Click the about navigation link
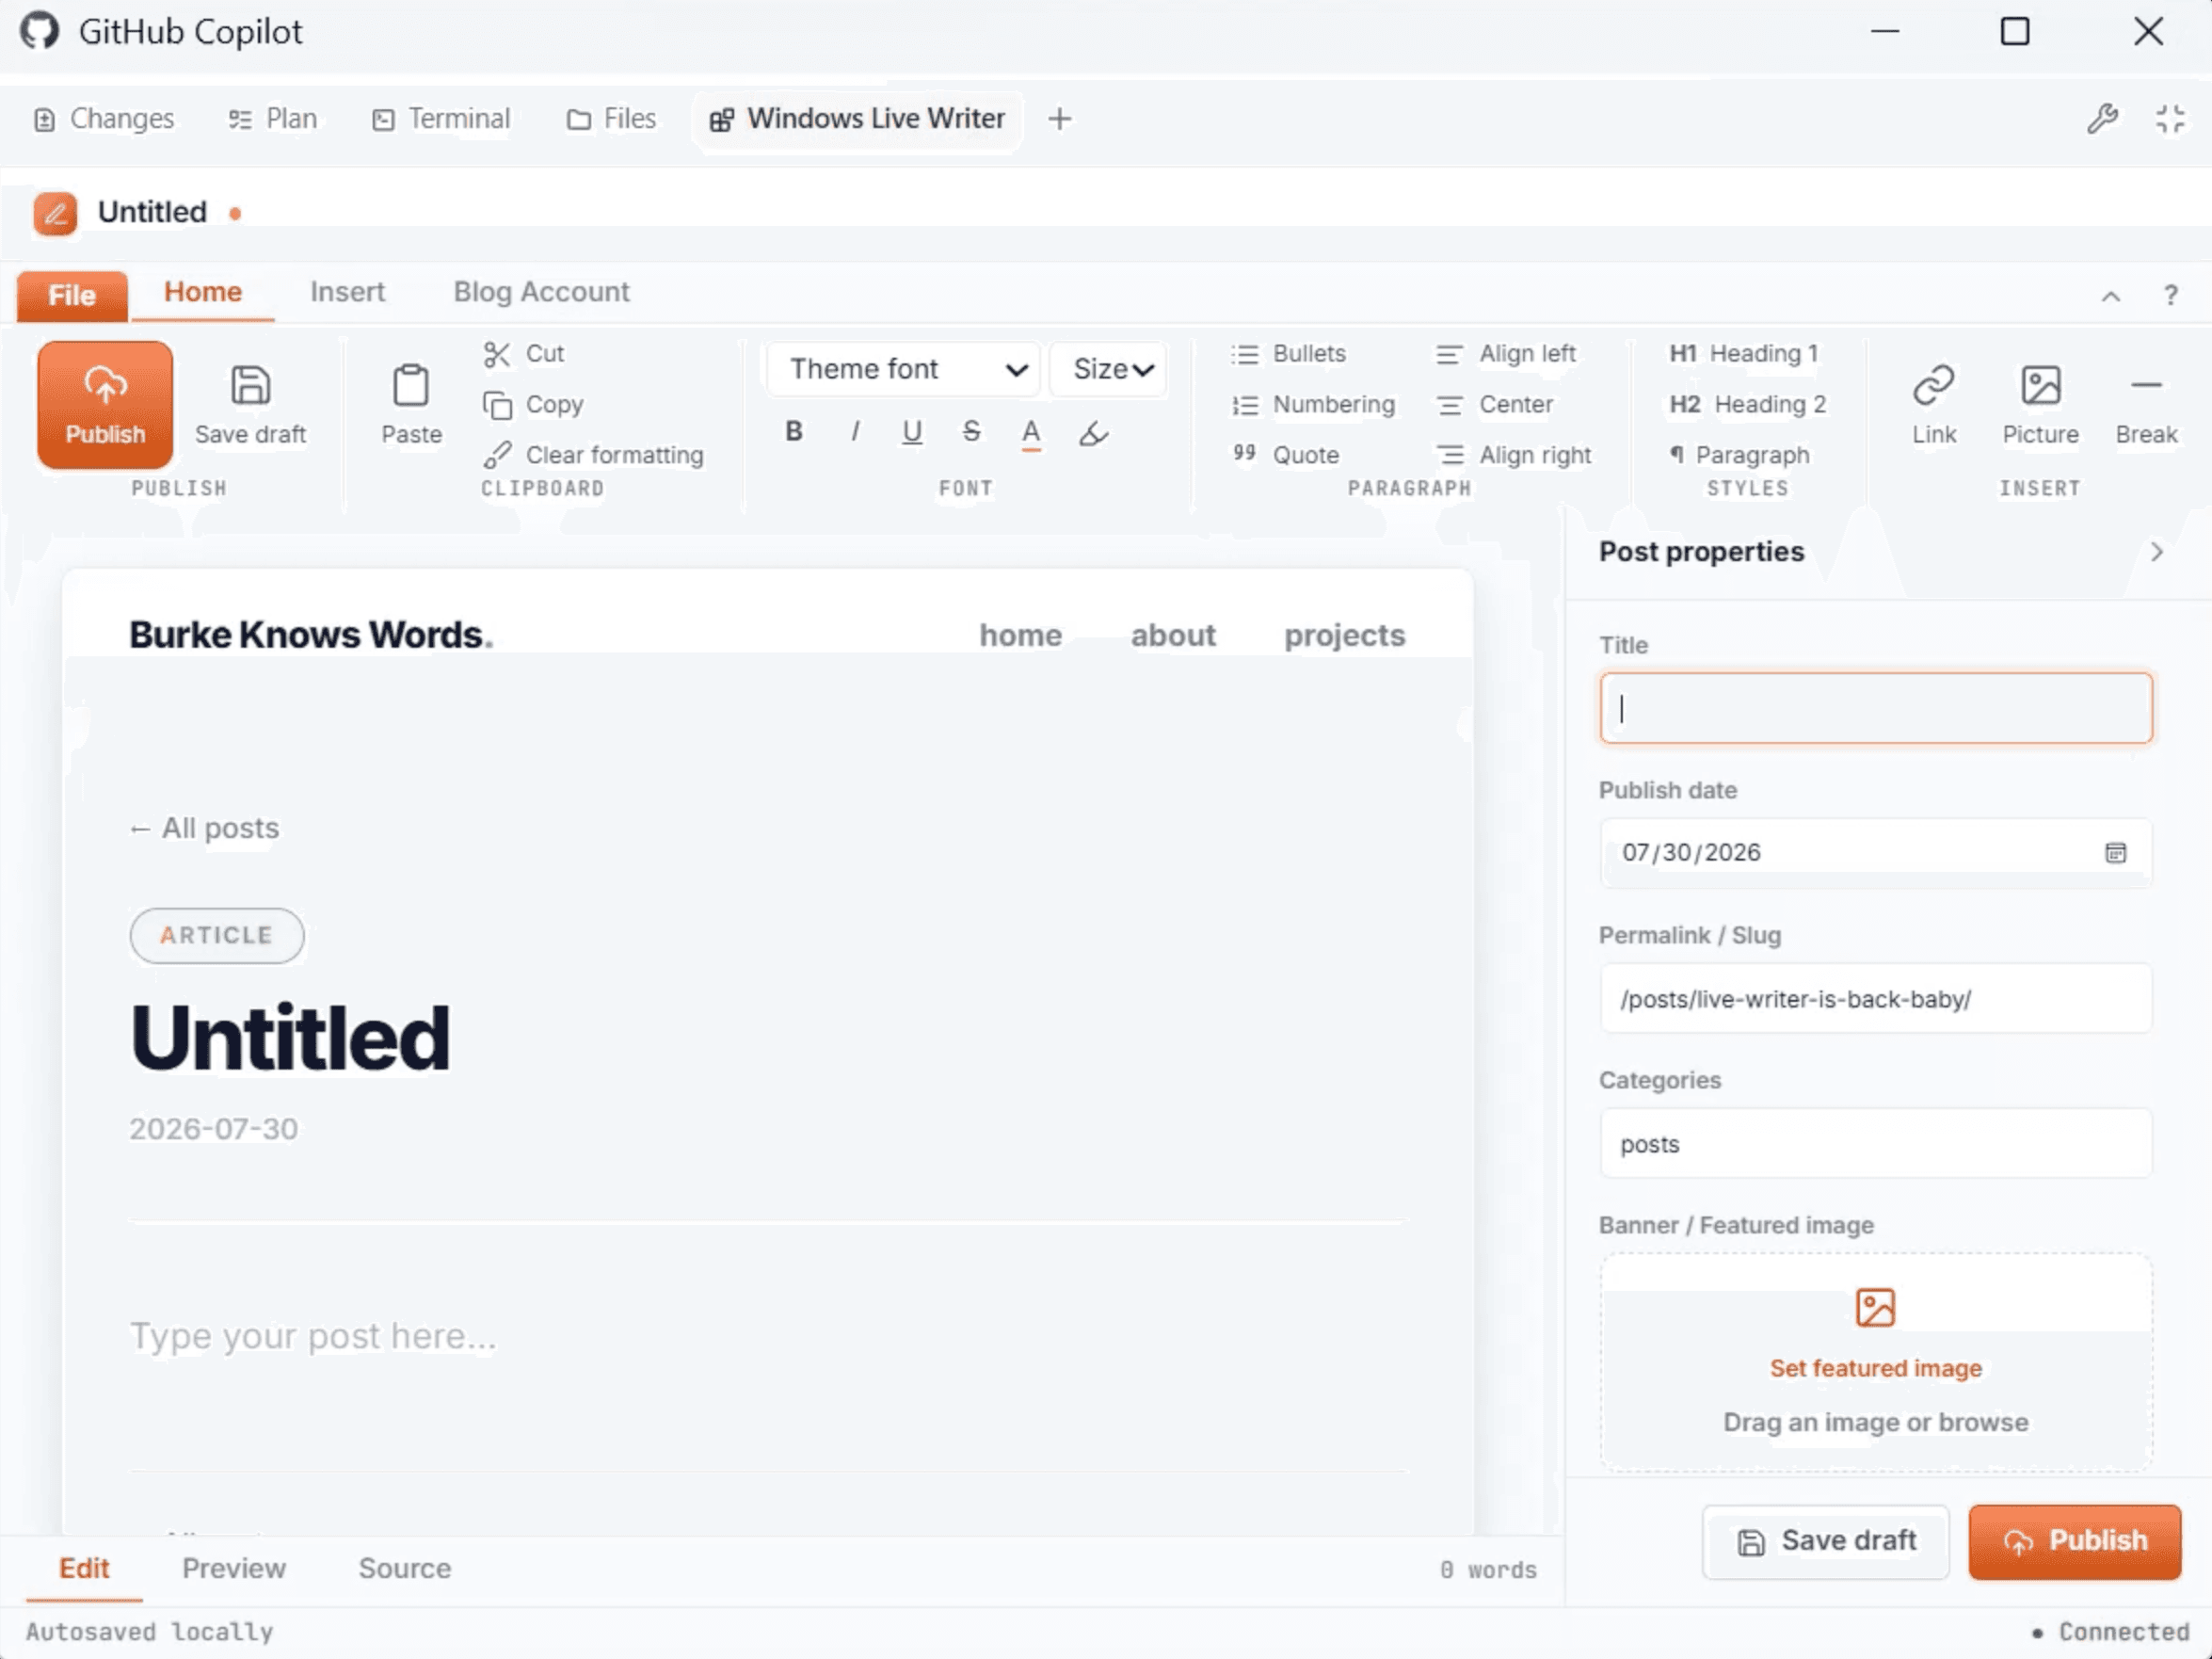The width and height of the screenshot is (2212, 1659). (x=1173, y=635)
